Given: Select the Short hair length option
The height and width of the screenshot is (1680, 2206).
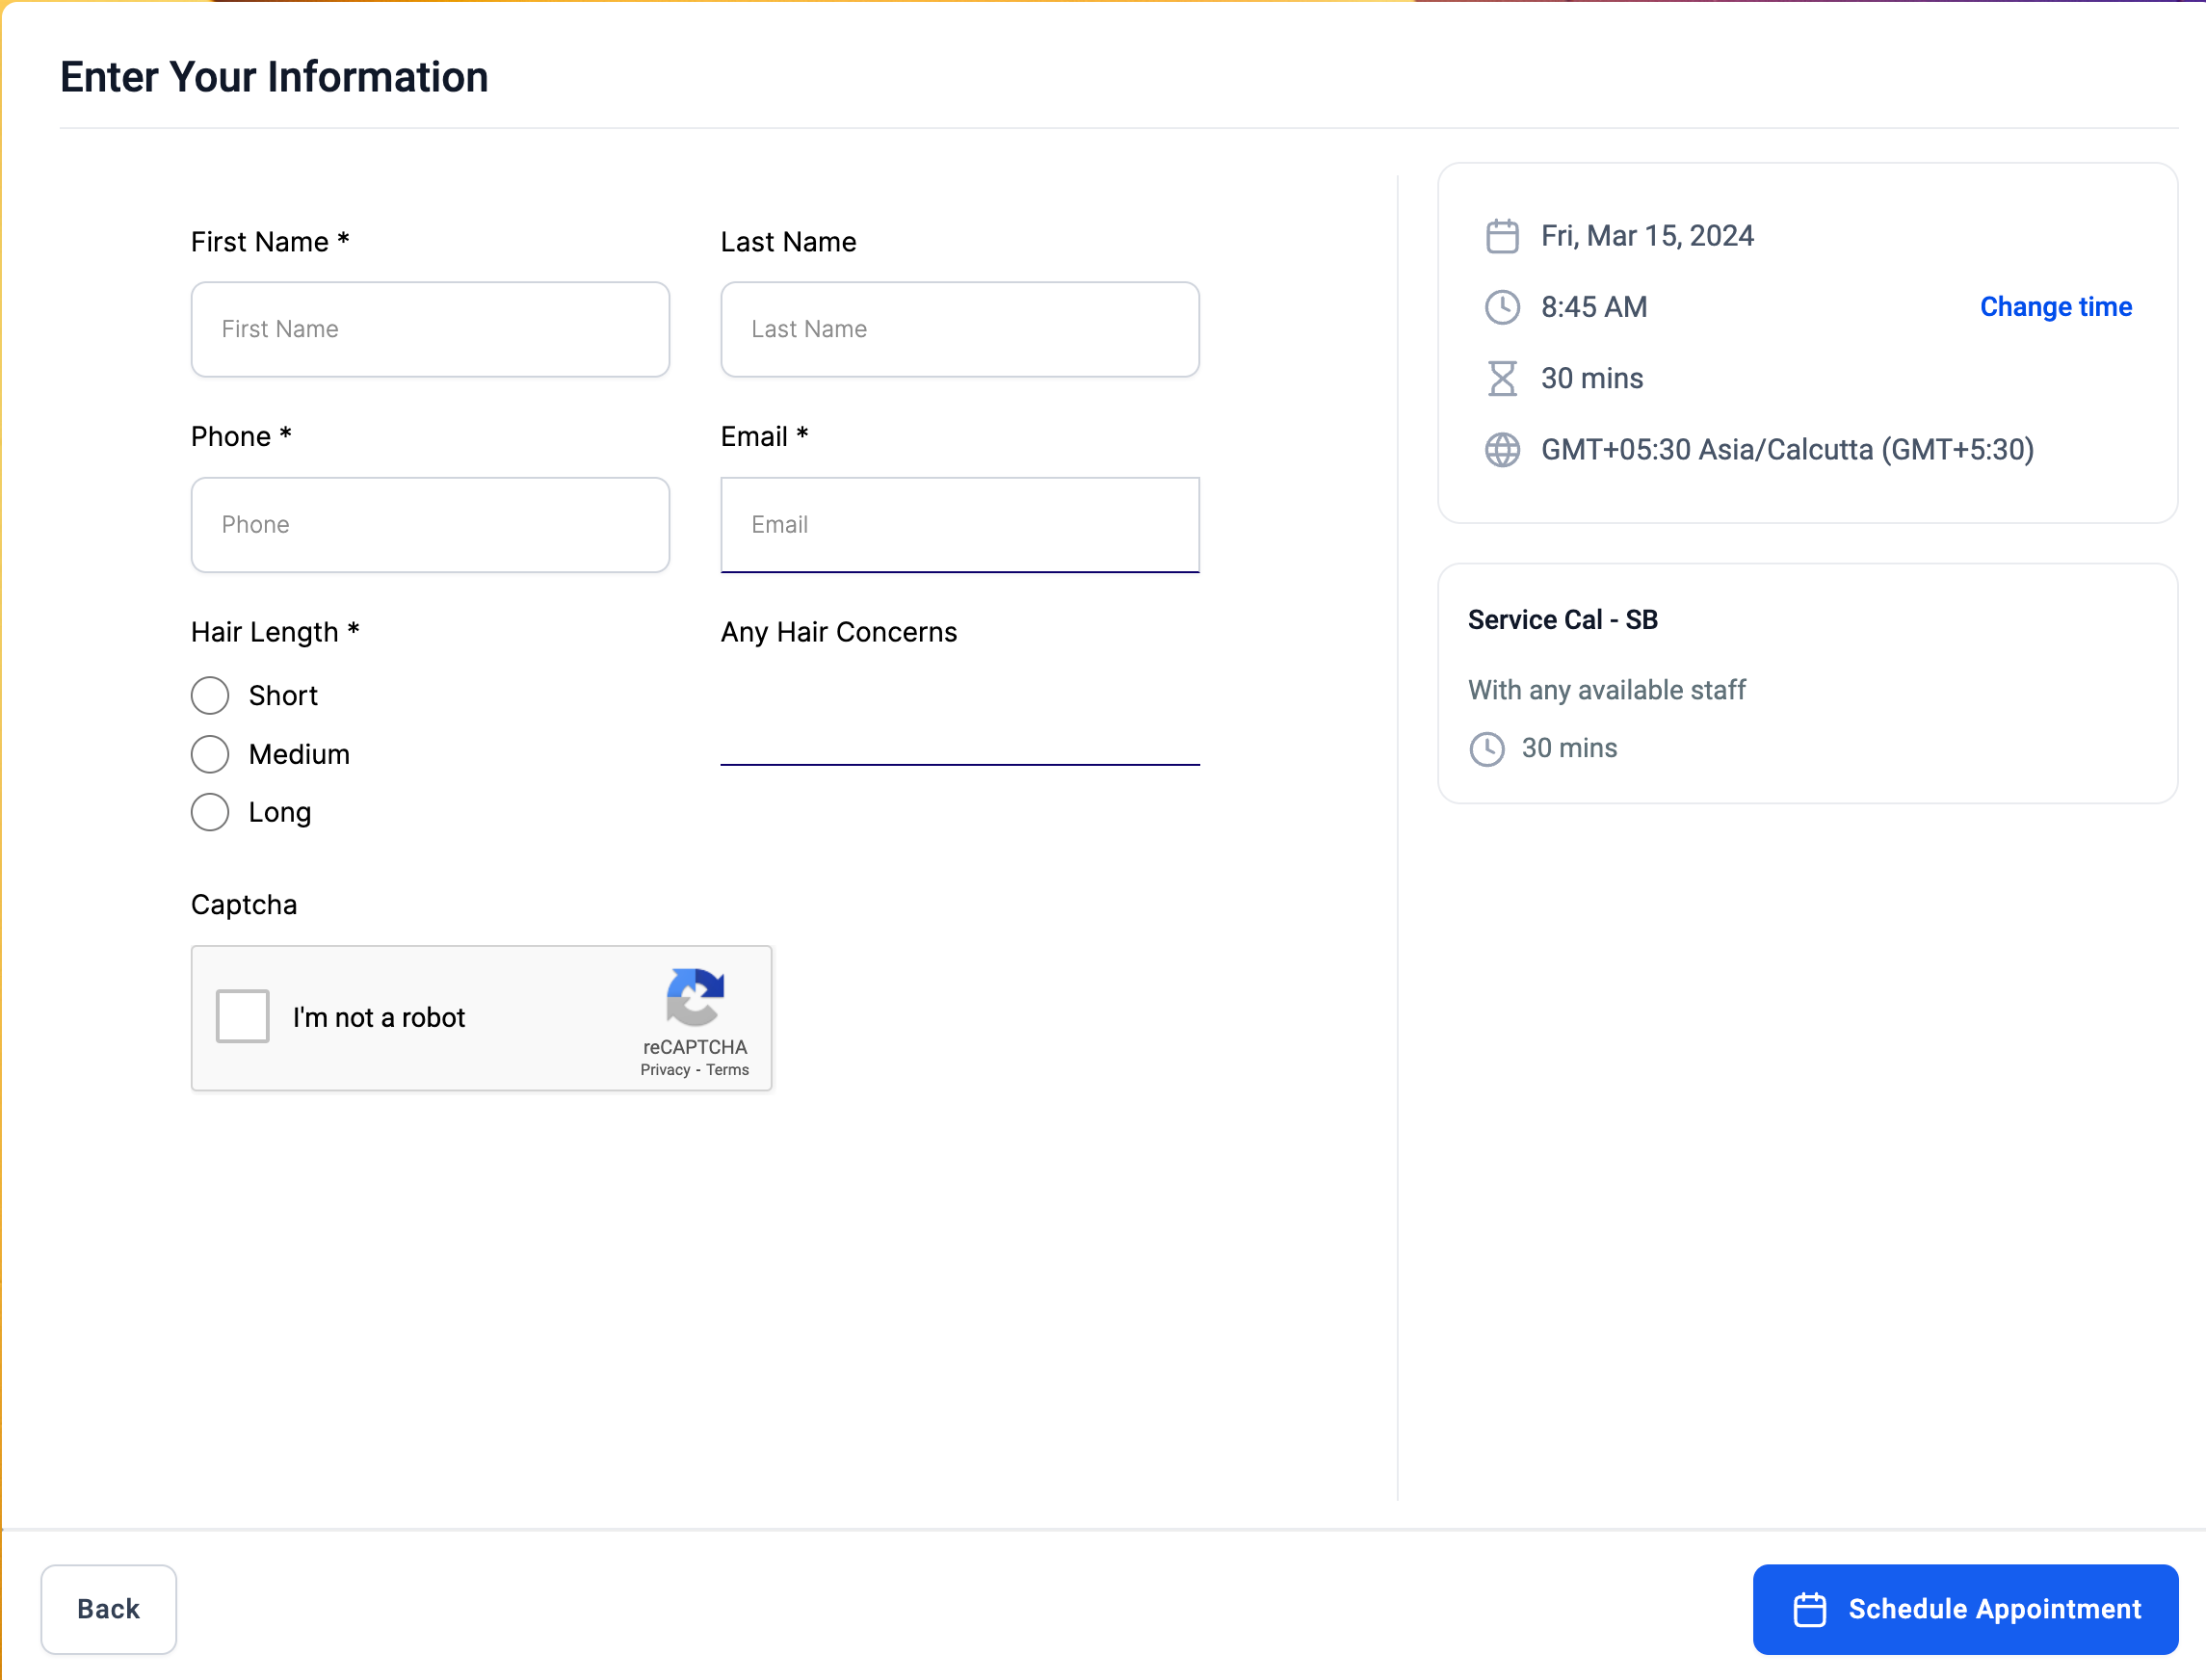Looking at the screenshot, I should click(210, 695).
